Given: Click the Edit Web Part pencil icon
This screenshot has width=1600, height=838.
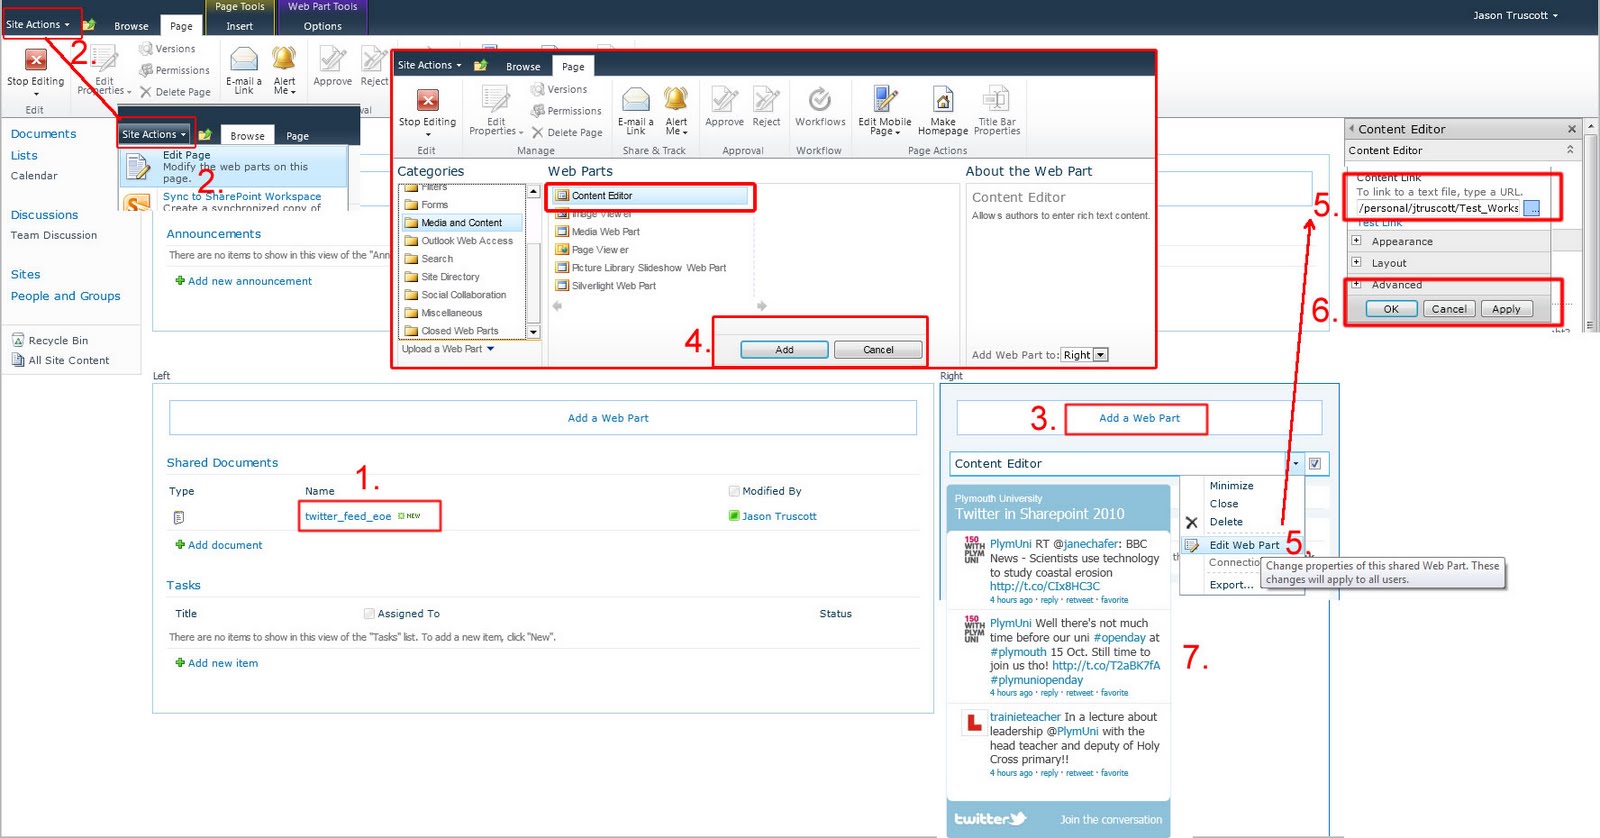Looking at the screenshot, I should (x=1191, y=545).
